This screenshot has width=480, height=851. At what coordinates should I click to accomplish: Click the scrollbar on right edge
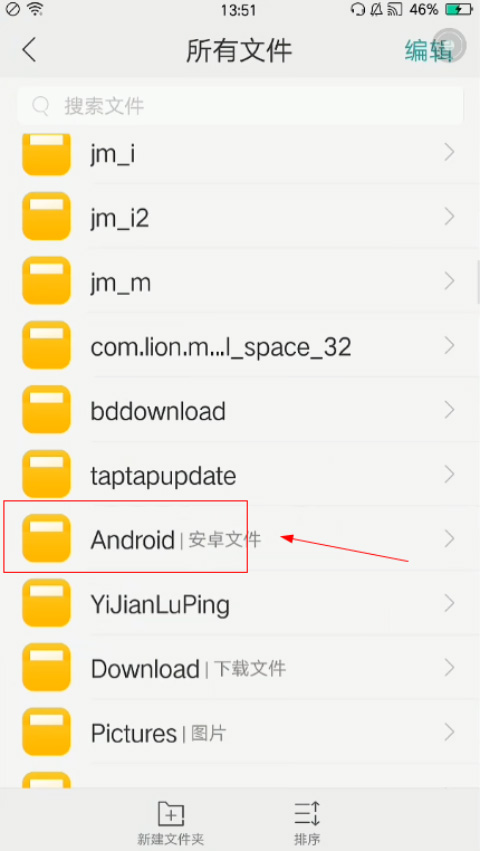tap(478, 281)
